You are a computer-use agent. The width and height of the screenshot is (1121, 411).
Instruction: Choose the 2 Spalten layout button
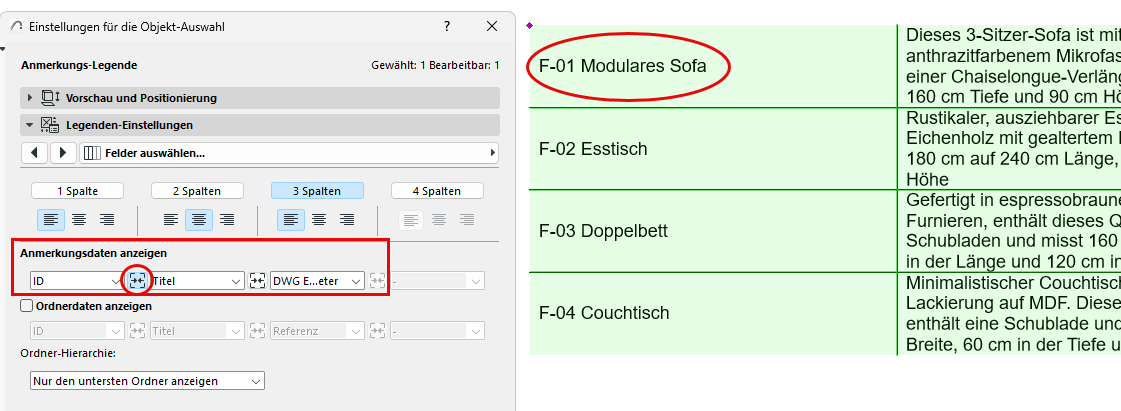[x=197, y=191]
